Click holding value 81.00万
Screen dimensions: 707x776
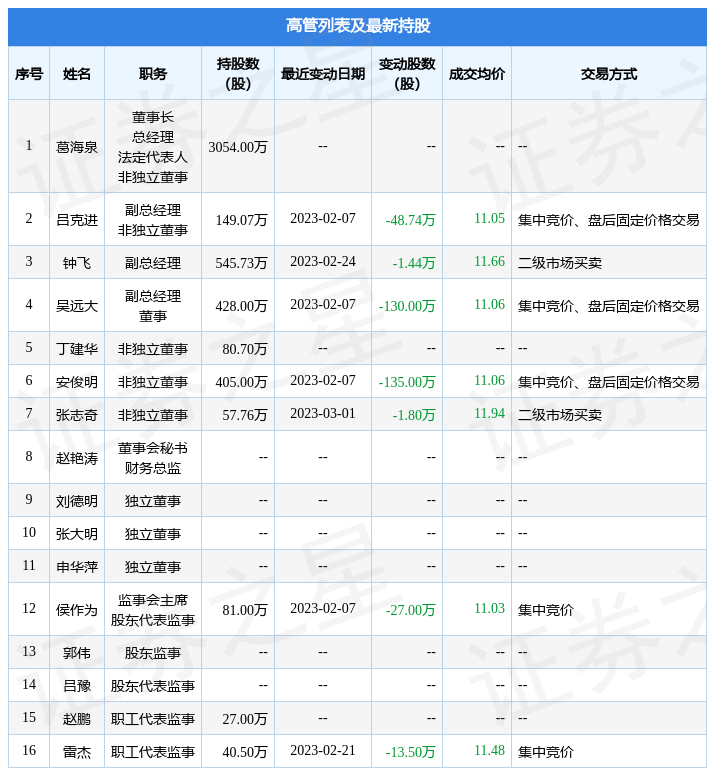245,610
